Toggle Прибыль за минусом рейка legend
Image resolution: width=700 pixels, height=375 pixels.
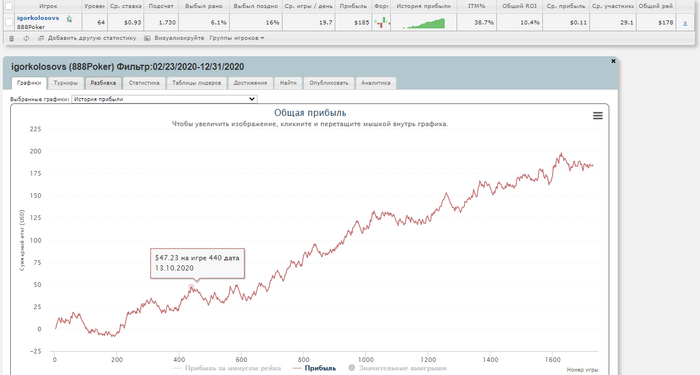click(227, 368)
